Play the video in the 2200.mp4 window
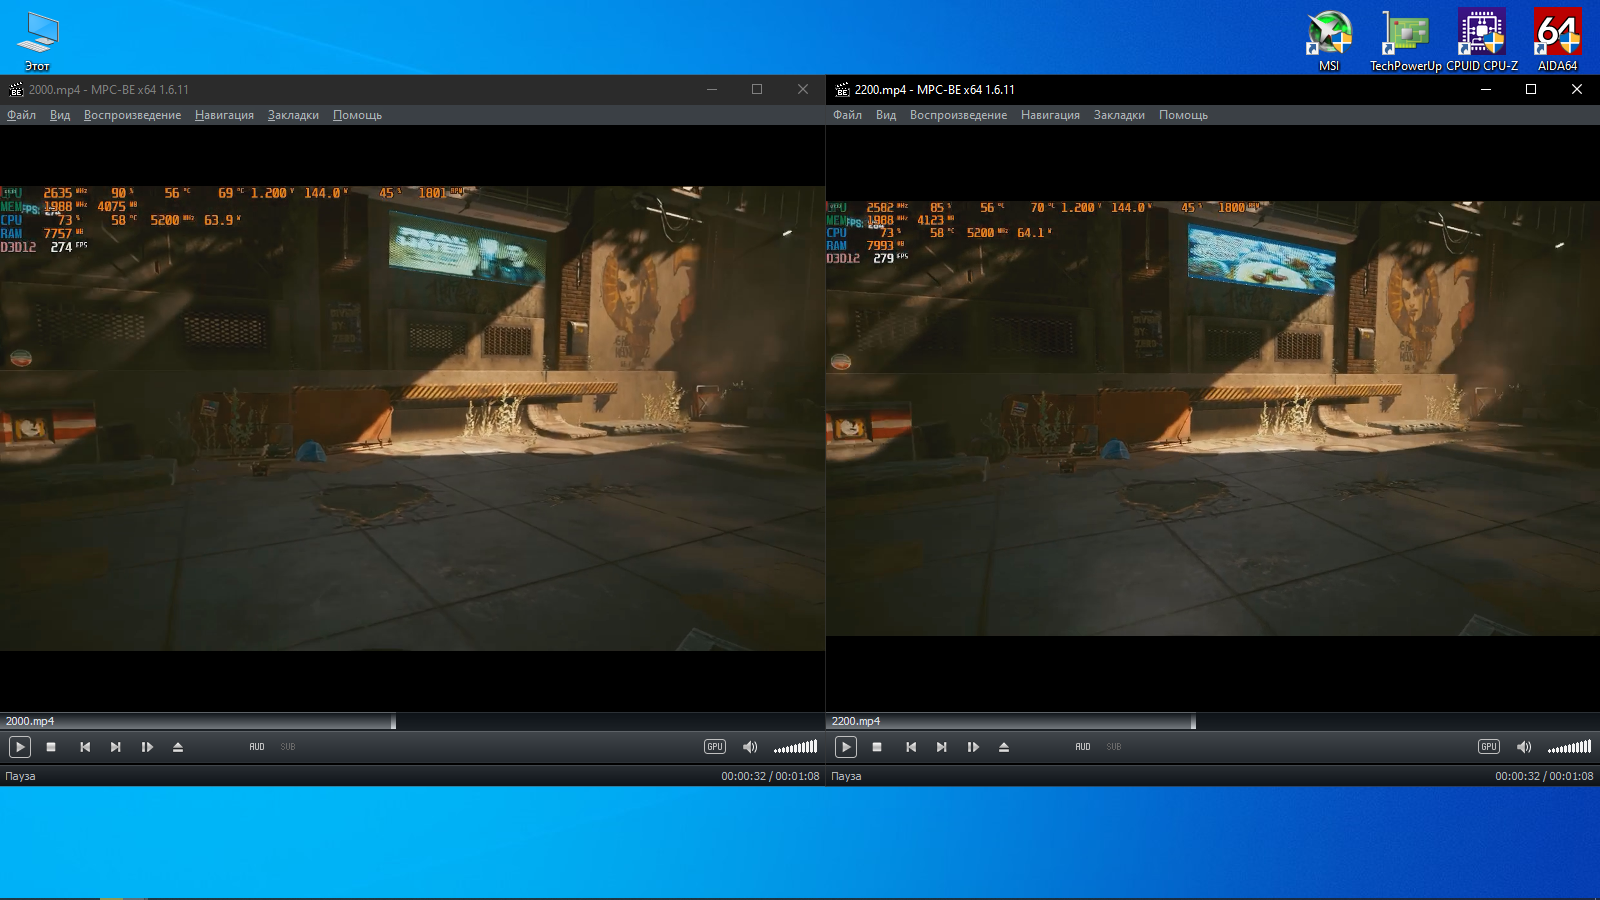This screenshot has height=900, width=1600. click(846, 747)
